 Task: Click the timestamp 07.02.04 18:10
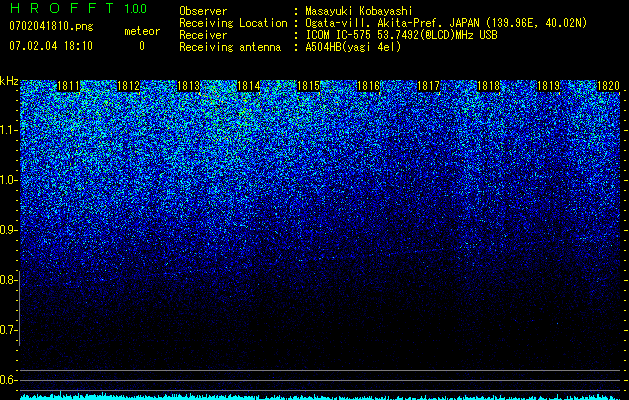[x=51, y=46]
